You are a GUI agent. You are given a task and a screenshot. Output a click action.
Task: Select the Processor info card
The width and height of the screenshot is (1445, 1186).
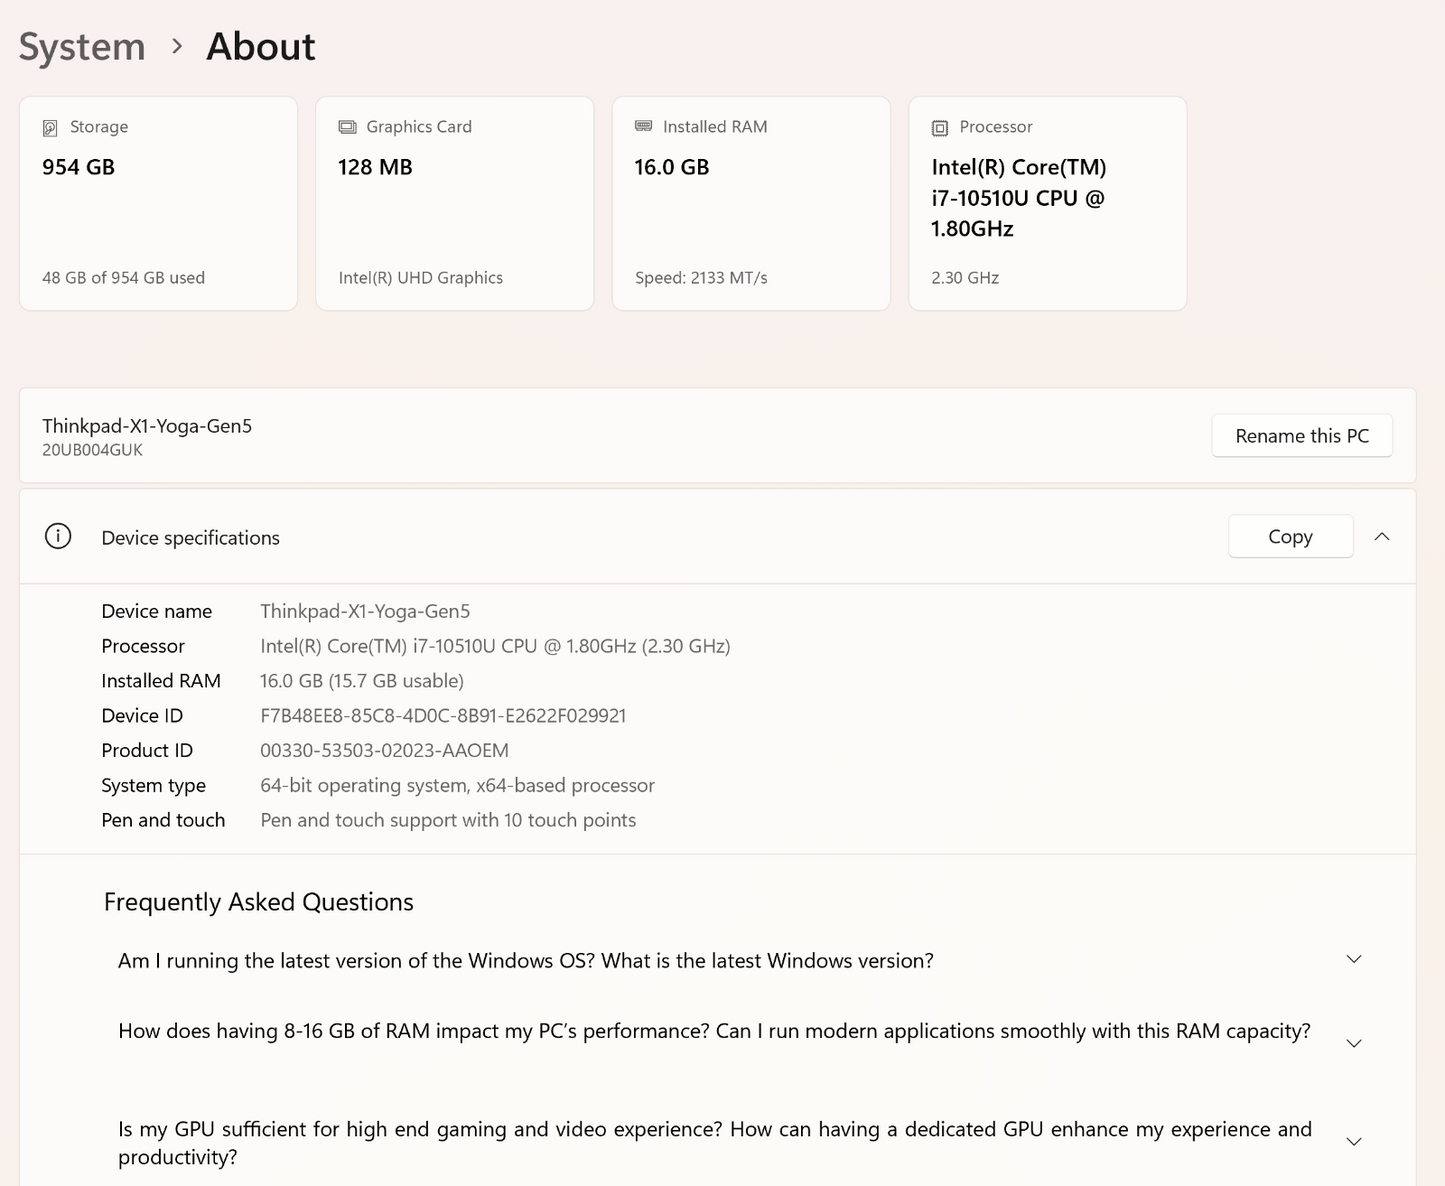pyautogui.click(x=1047, y=204)
